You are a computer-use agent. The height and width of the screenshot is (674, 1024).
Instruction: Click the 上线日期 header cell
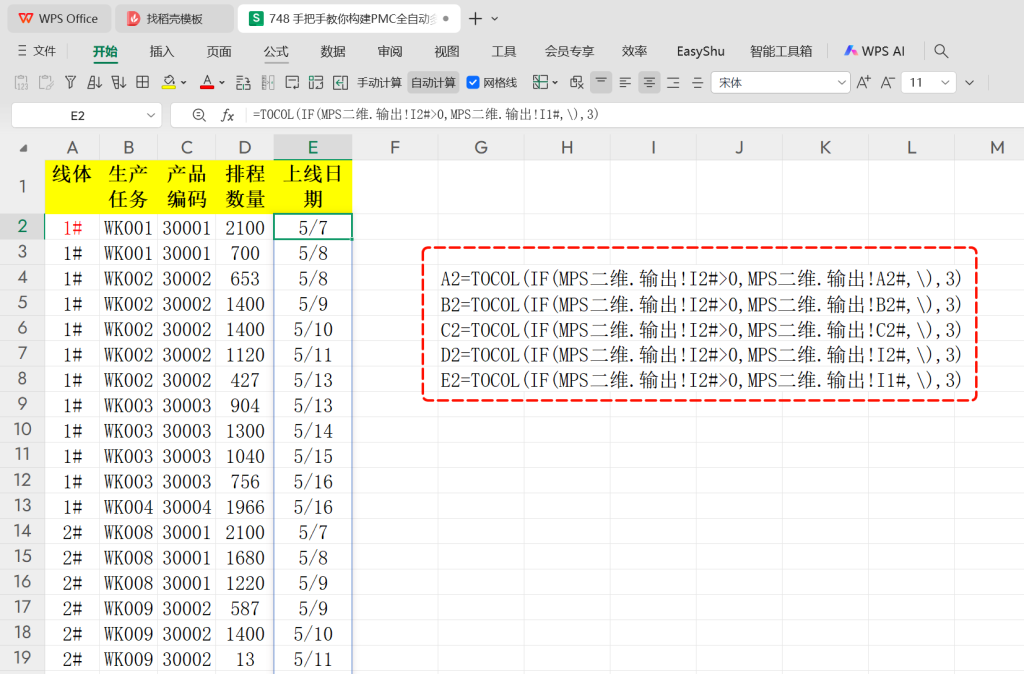[313, 187]
